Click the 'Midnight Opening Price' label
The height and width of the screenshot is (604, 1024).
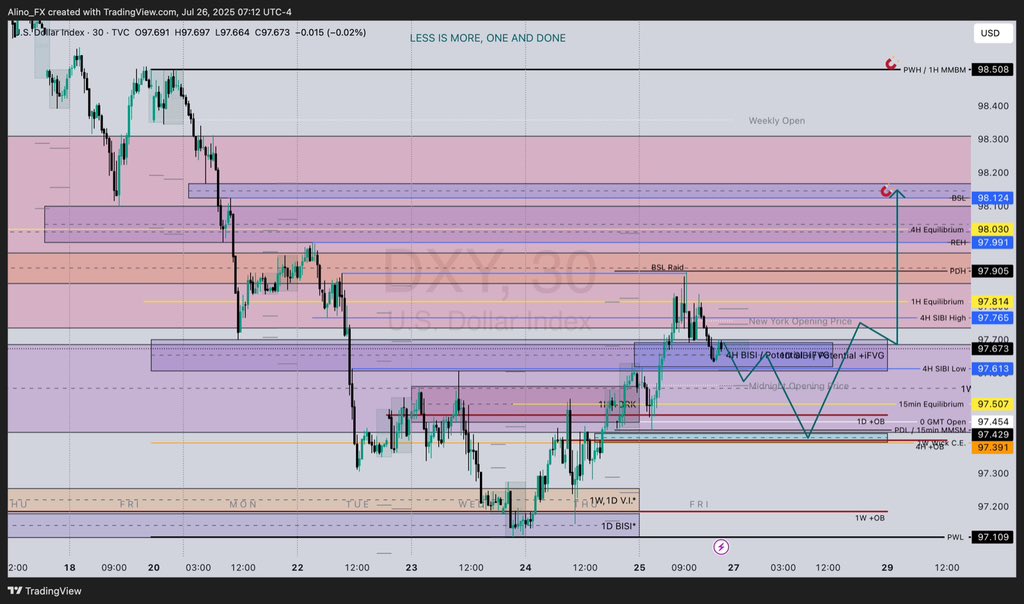pos(799,386)
